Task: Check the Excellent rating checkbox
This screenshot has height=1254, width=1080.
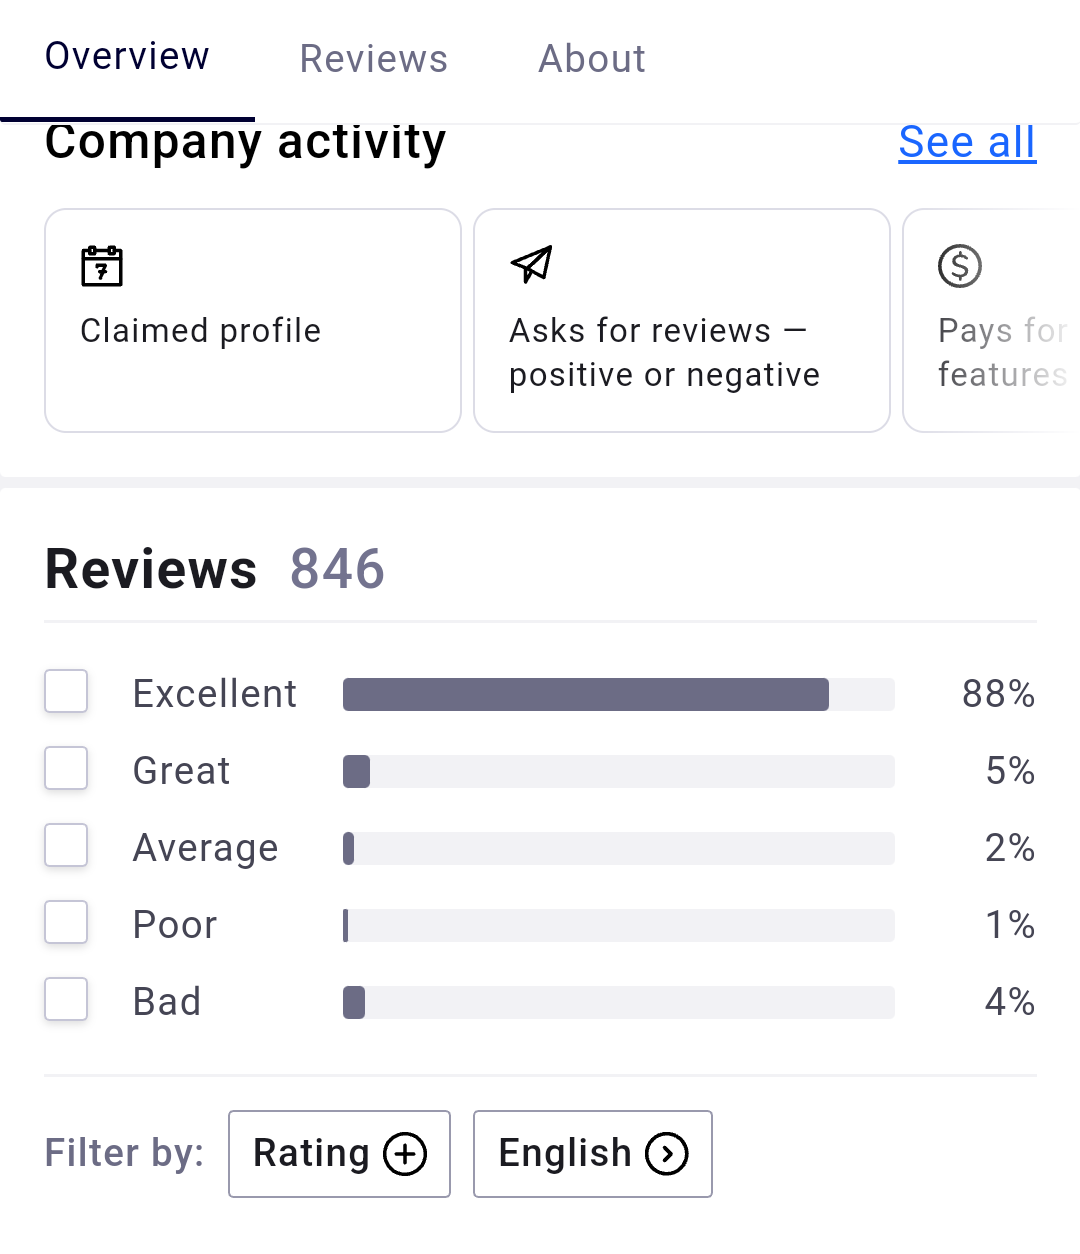Action: 66,692
